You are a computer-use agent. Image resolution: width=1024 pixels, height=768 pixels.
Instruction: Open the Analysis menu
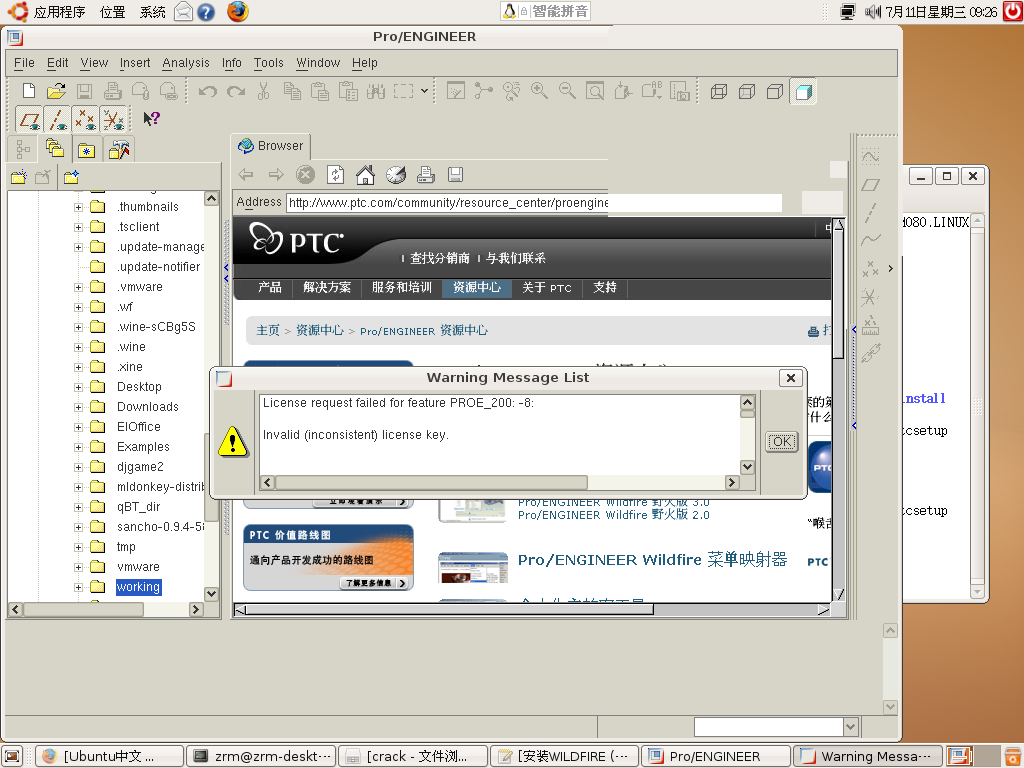coord(186,63)
